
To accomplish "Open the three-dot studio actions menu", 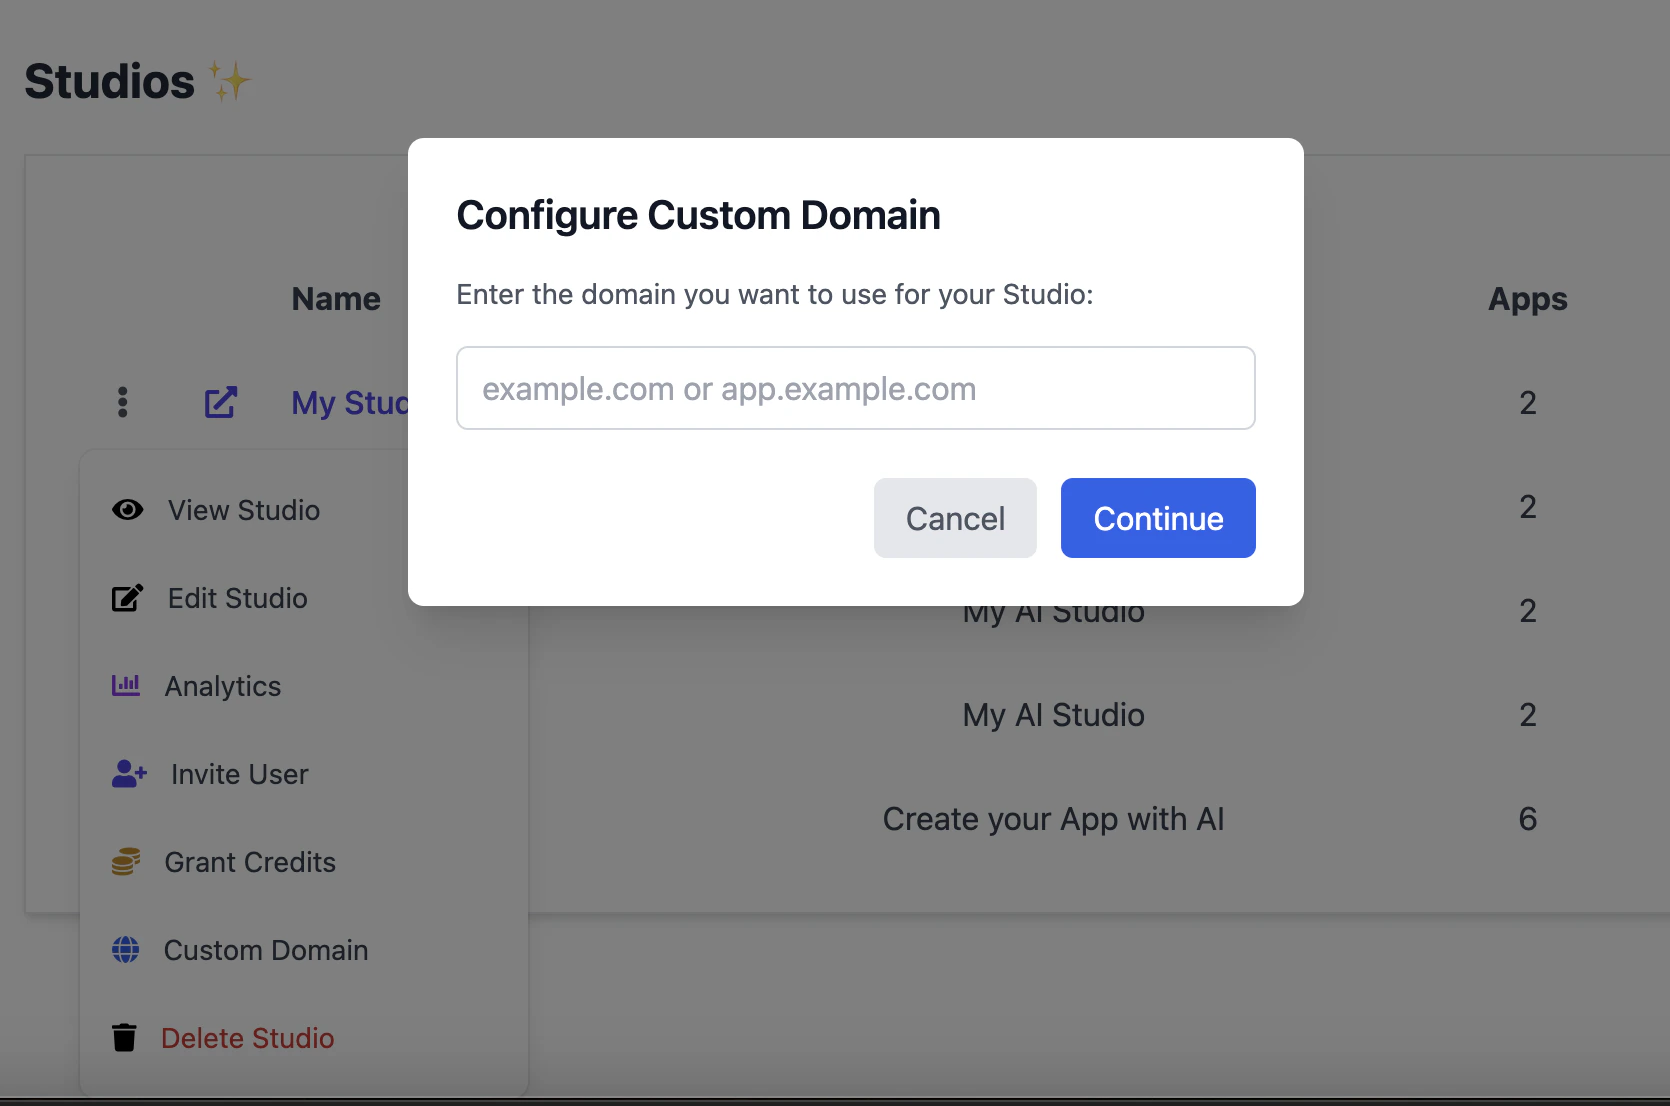I will point(122,402).
